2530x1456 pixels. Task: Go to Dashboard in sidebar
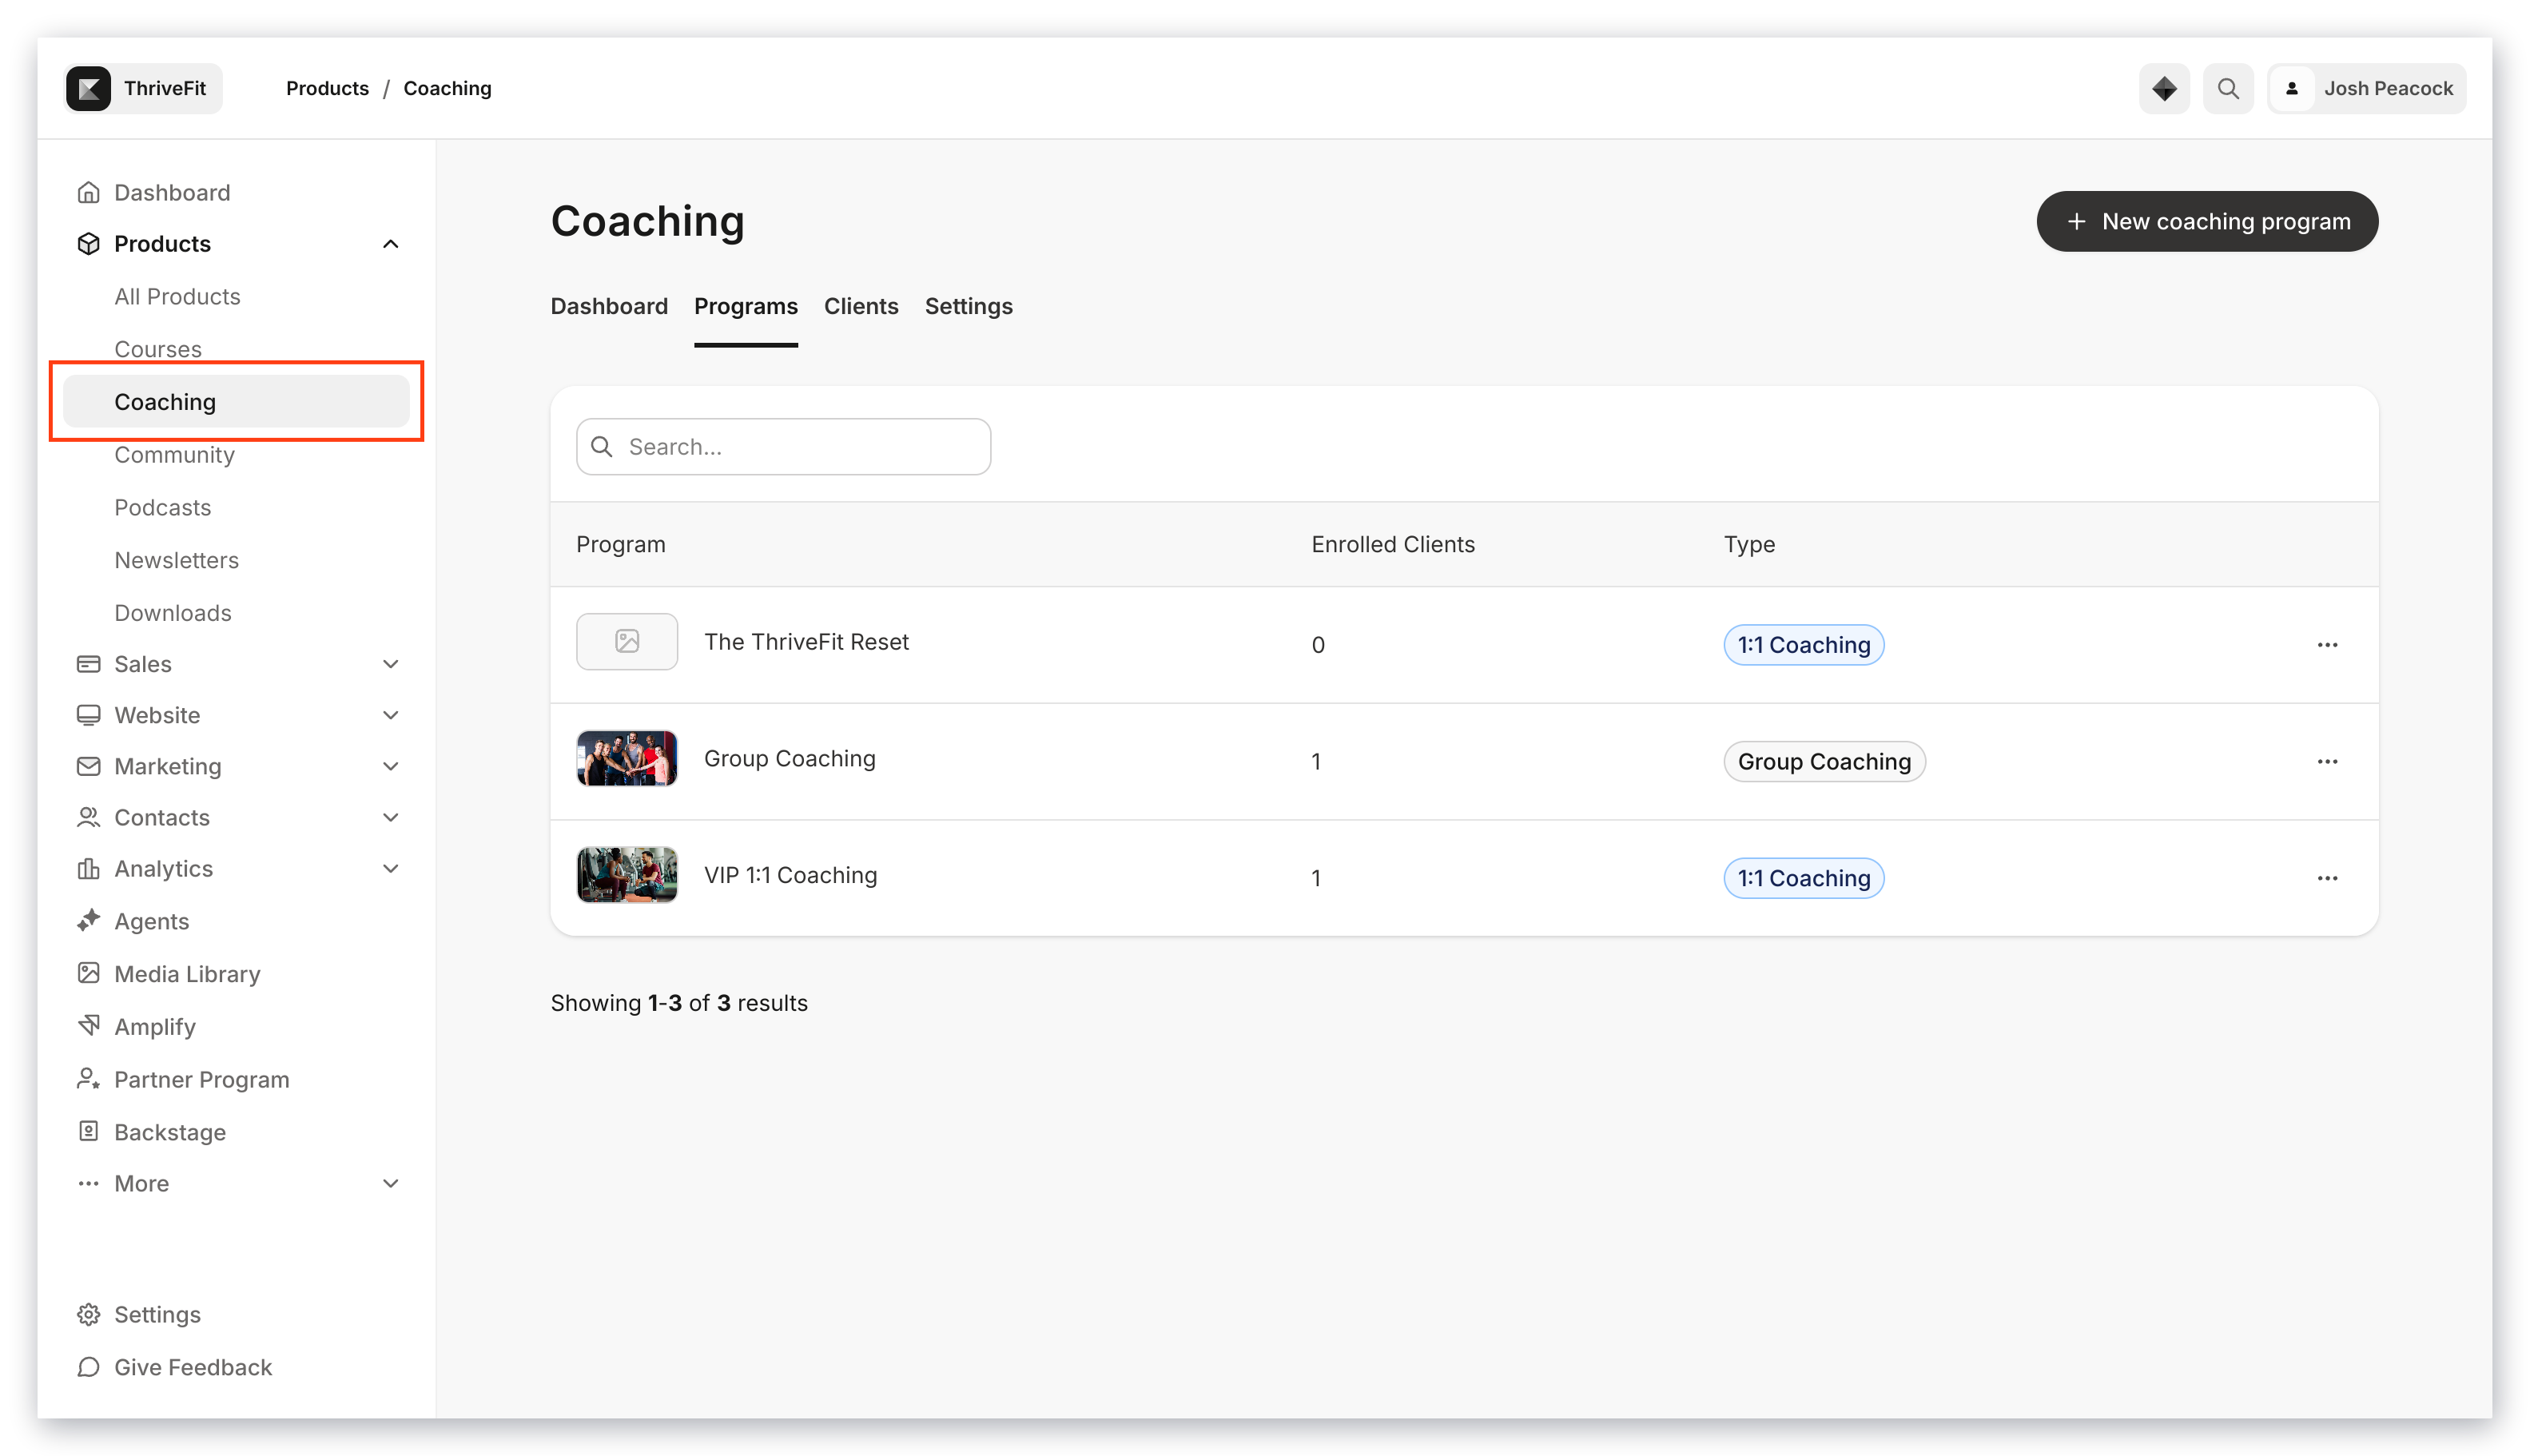[172, 192]
